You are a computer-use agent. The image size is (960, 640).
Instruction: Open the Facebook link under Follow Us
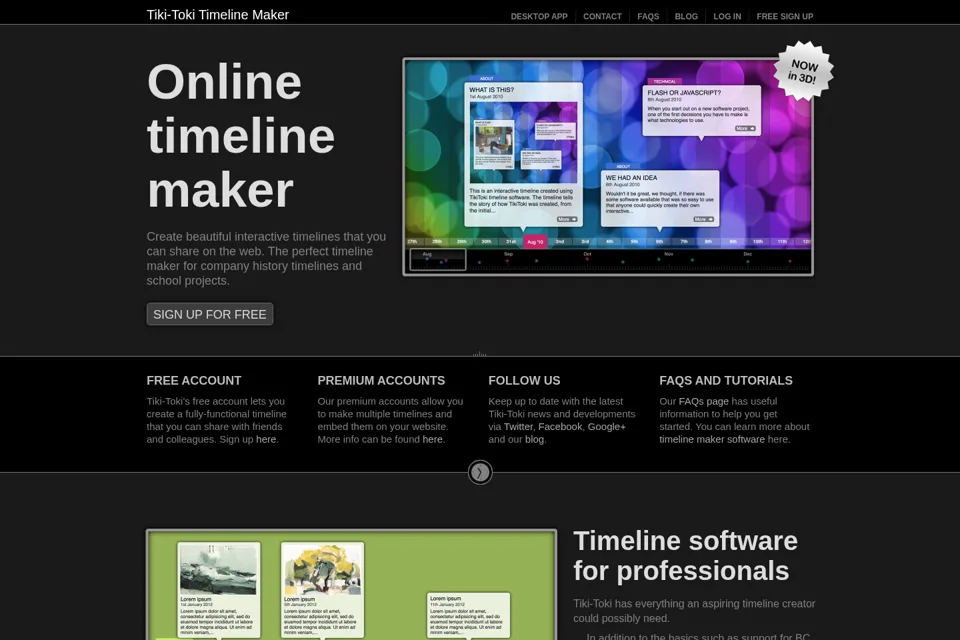click(x=560, y=426)
